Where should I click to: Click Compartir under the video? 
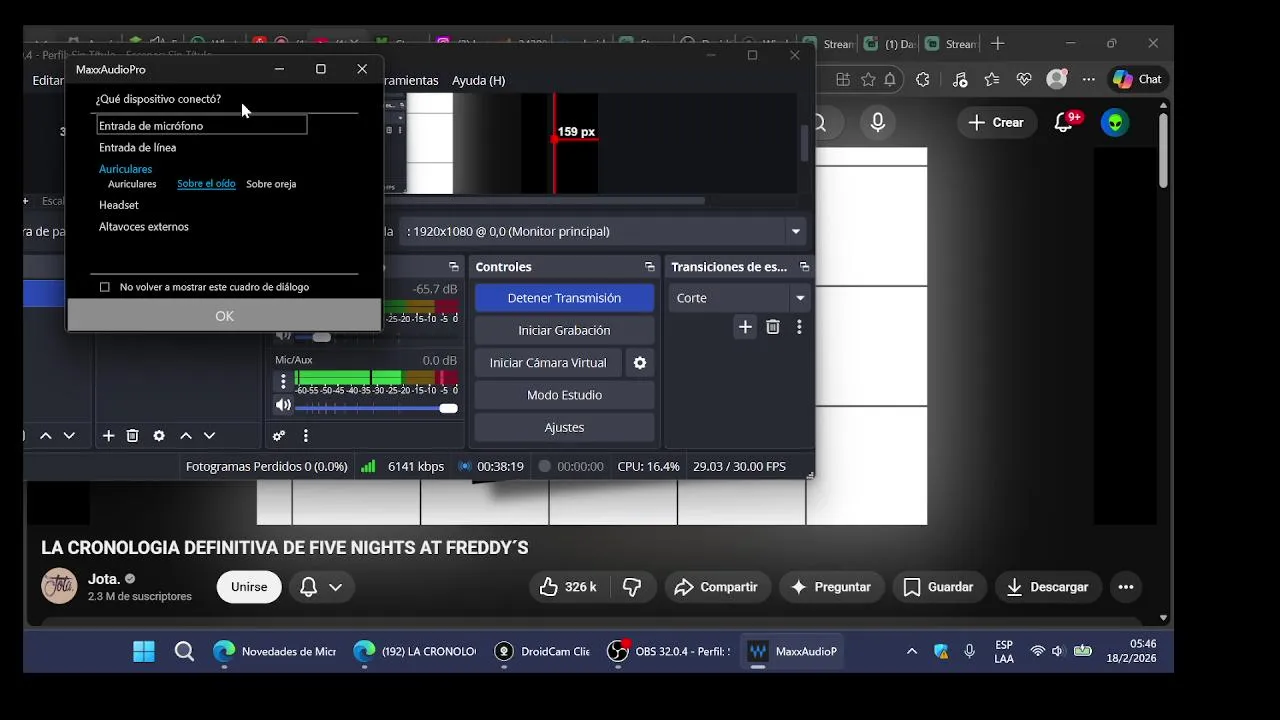(715, 587)
